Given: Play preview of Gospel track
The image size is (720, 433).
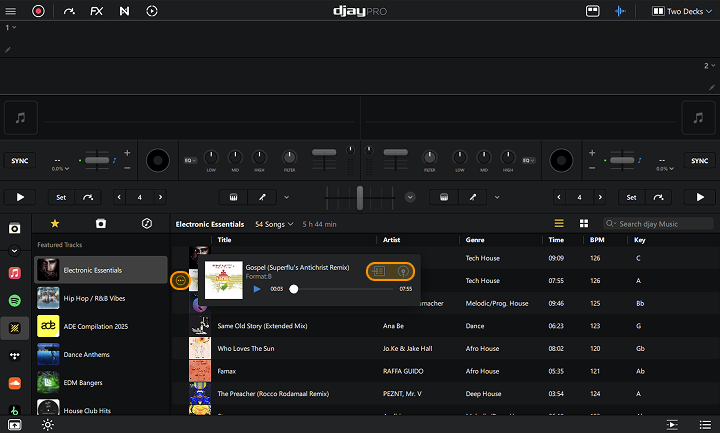Looking at the screenshot, I should click(257, 289).
